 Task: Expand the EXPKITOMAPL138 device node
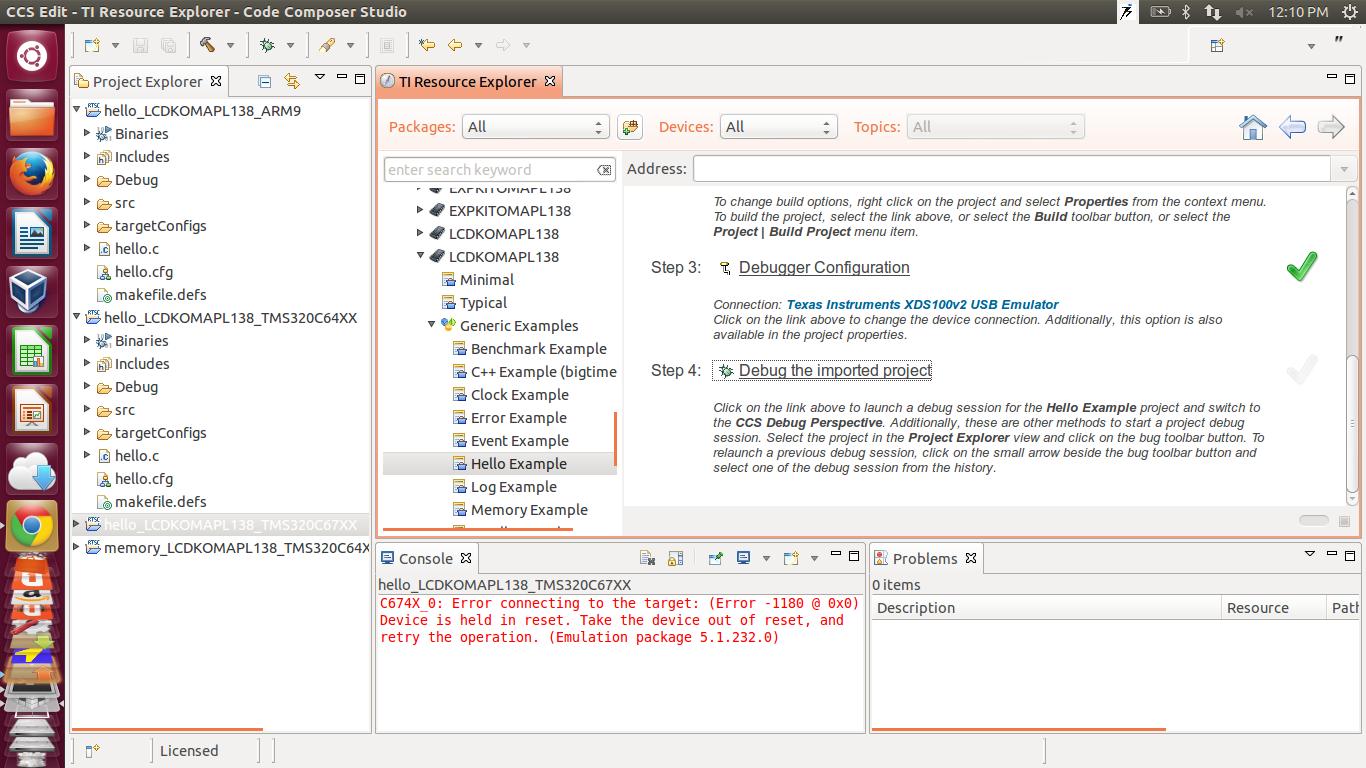(420, 210)
